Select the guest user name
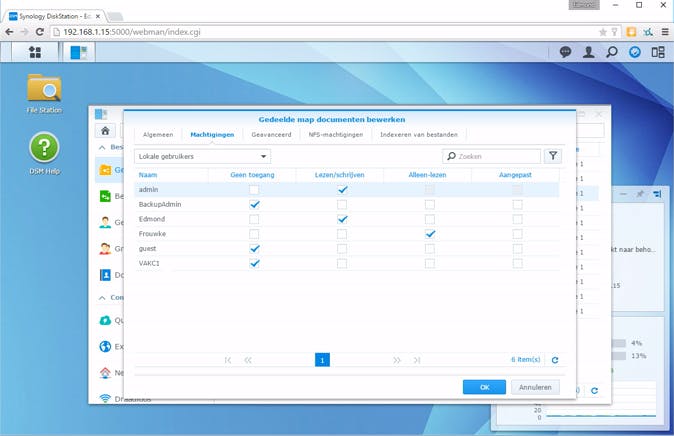The width and height of the screenshot is (674, 436). [147, 249]
